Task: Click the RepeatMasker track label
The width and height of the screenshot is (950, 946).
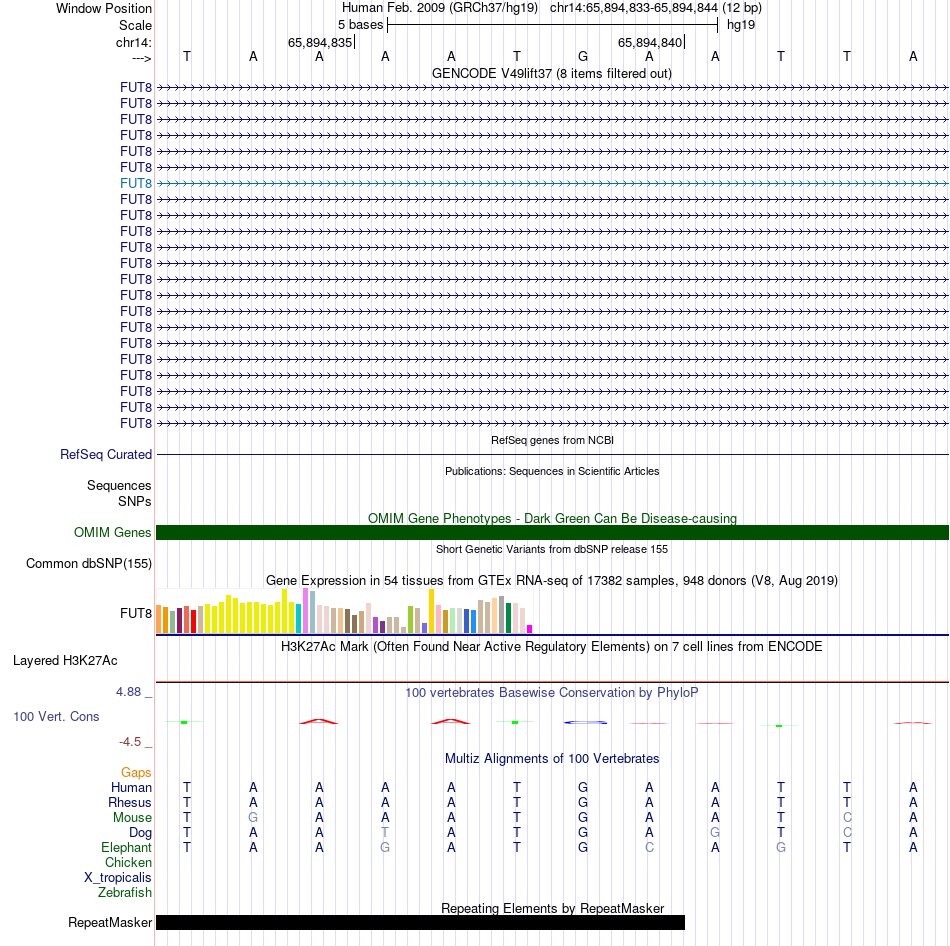Action: click(110, 922)
